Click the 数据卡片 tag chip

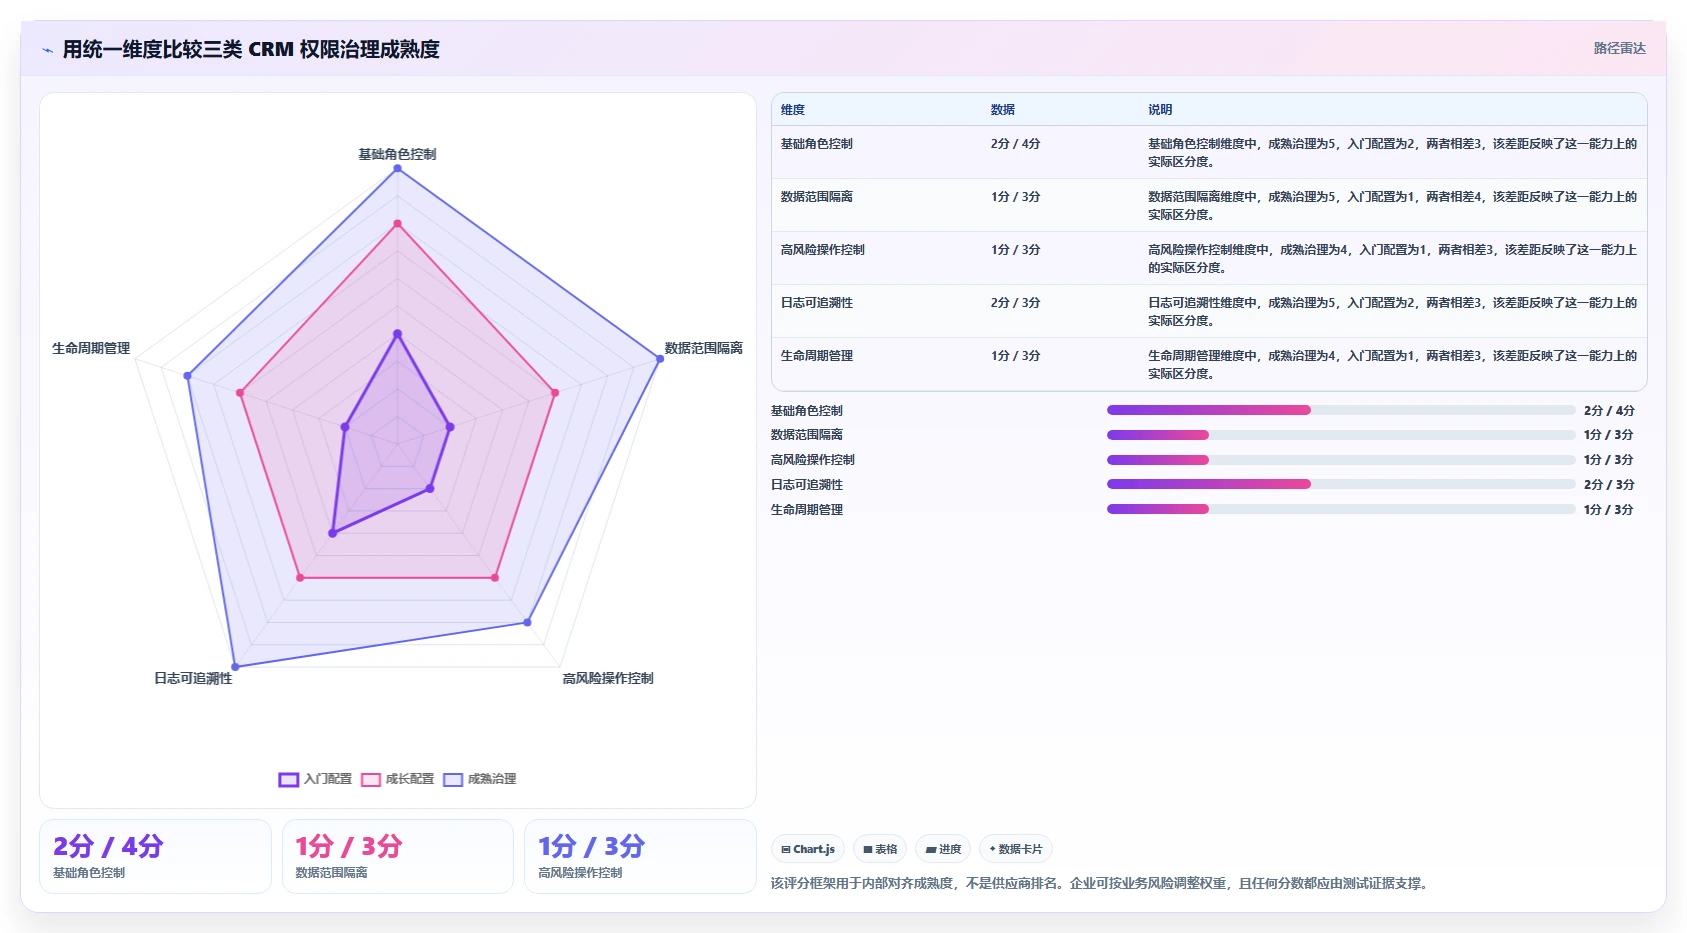tap(1016, 849)
